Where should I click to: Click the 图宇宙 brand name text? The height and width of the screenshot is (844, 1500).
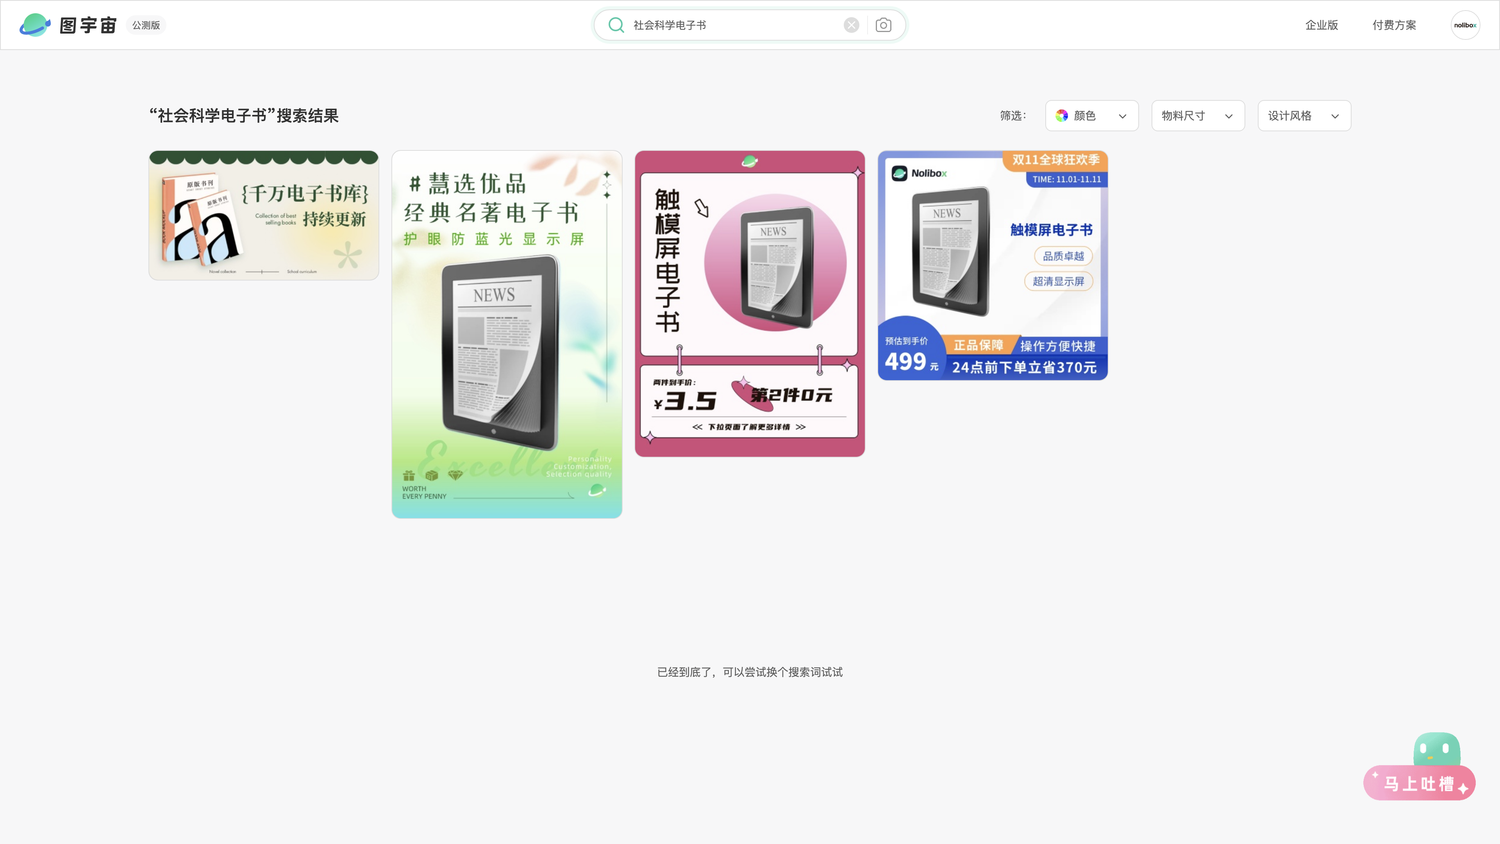point(88,25)
